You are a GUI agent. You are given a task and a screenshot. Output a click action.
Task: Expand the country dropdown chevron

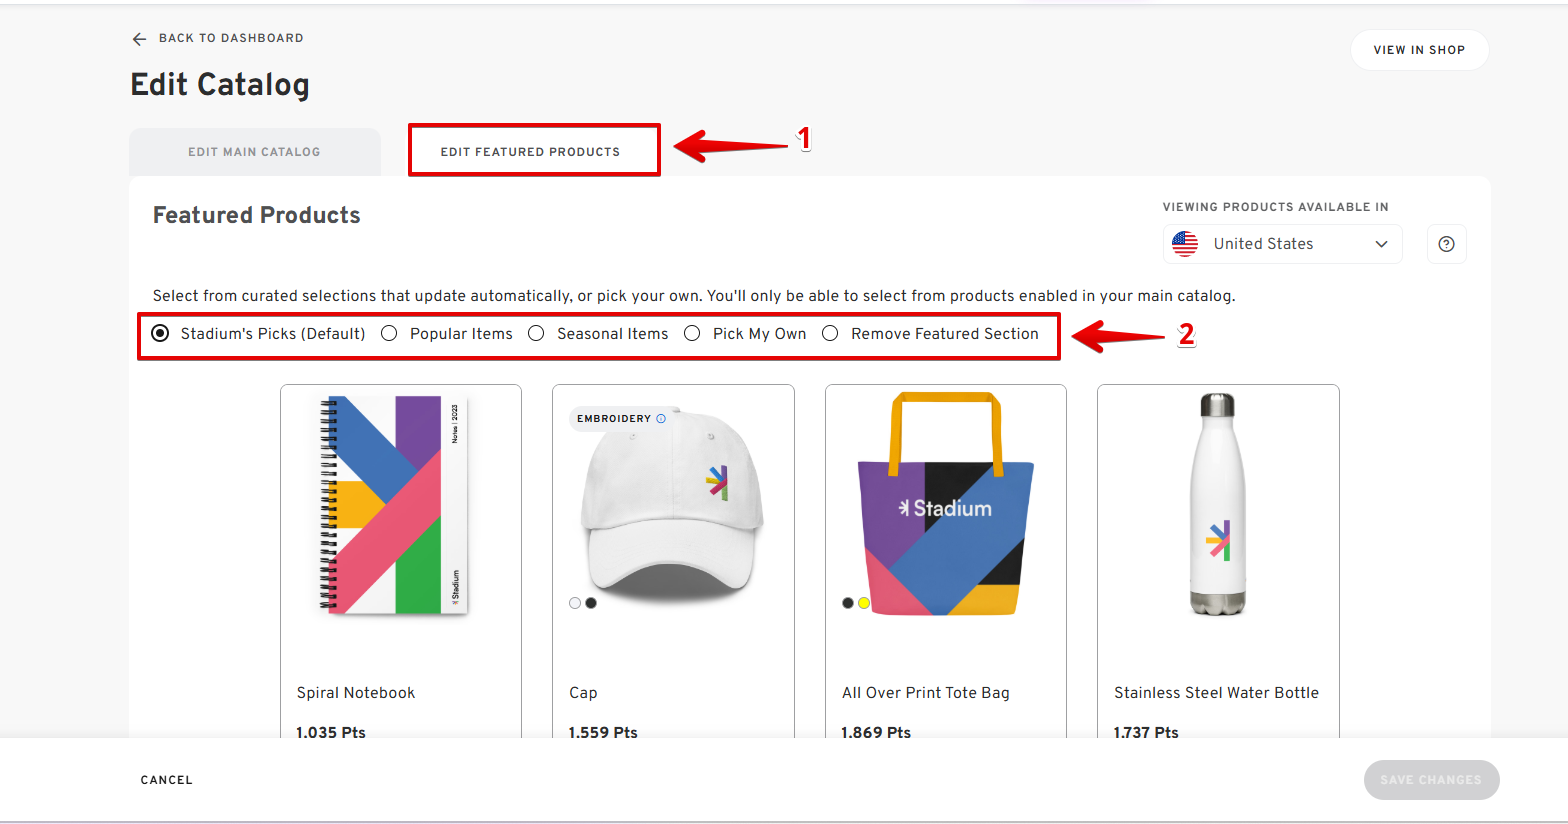[x=1381, y=244]
